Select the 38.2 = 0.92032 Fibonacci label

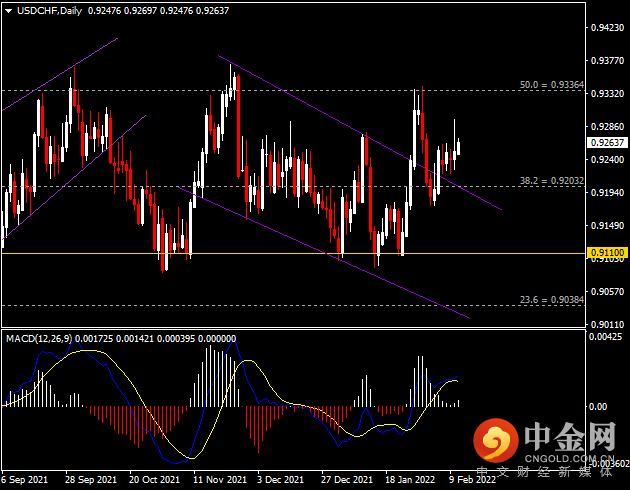(x=552, y=181)
